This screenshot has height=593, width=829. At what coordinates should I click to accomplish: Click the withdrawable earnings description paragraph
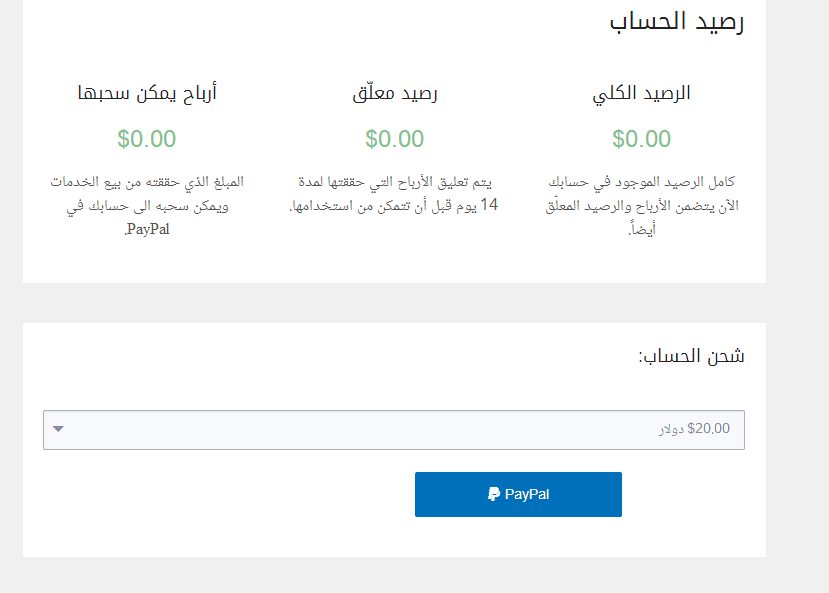click(147, 206)
